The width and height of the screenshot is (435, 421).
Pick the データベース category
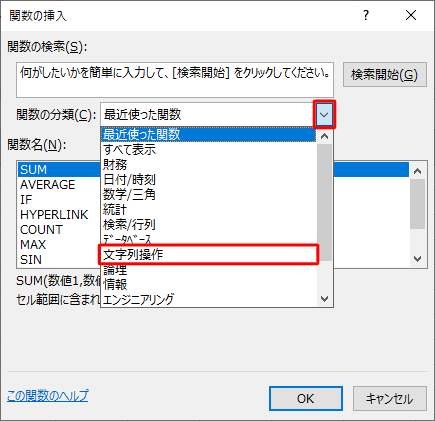(208, 239)
